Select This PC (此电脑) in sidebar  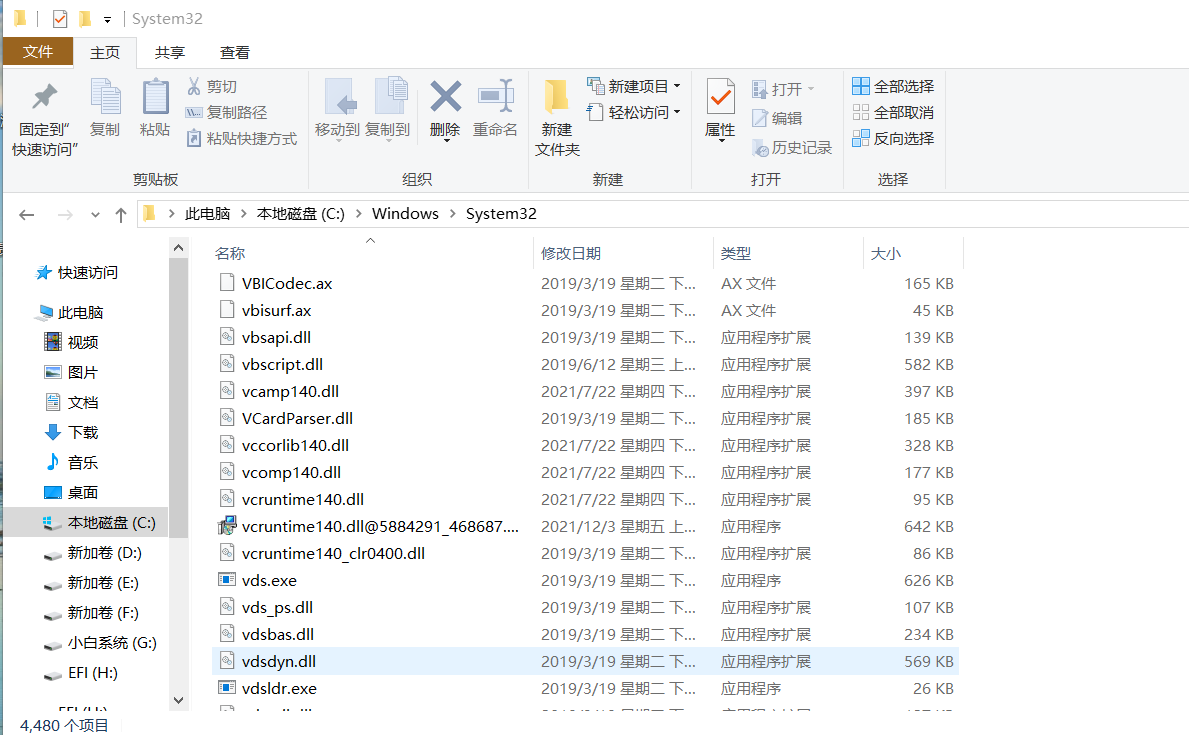pyautogui.click(x=70, y=313)
